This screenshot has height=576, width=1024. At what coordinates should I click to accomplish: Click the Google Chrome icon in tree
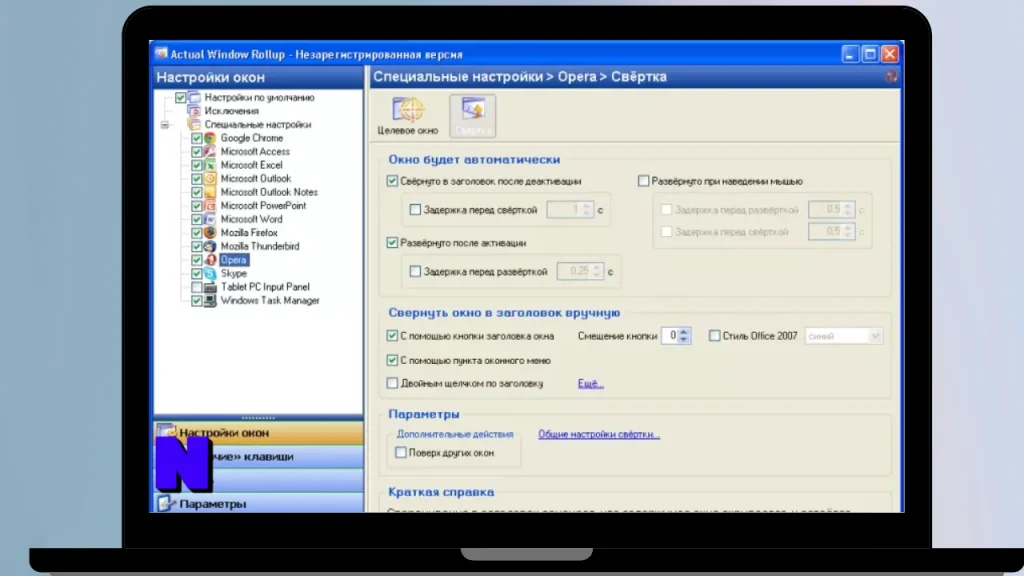[210, 138]
